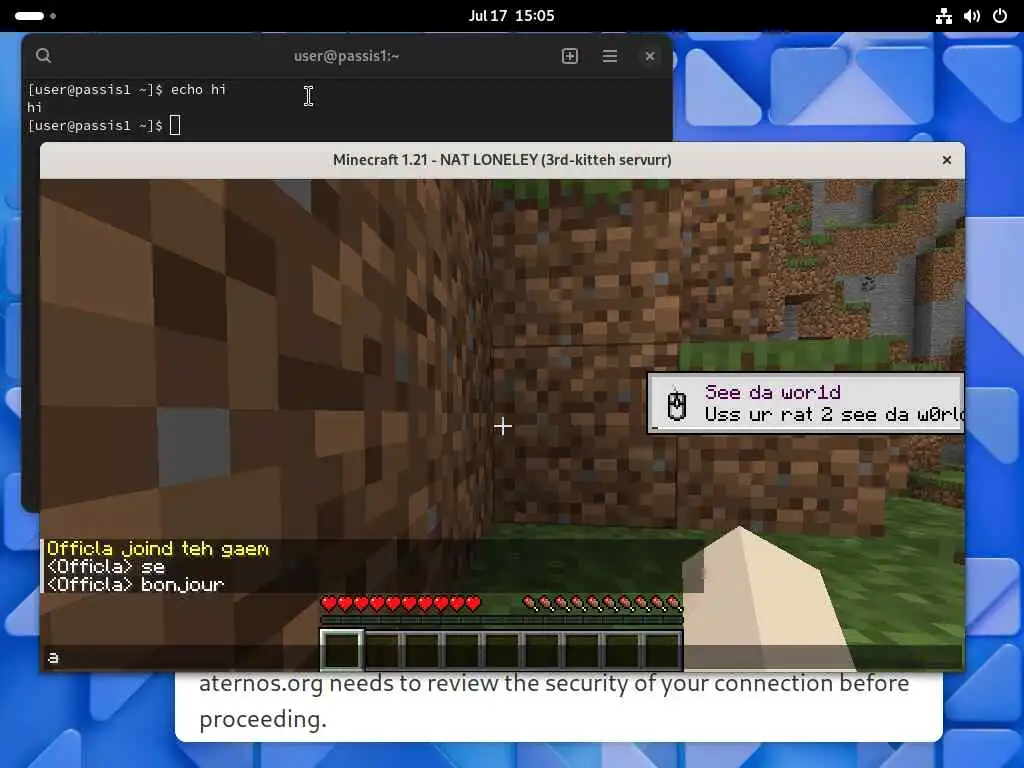Click the experience bar above hotbar
1024x768 pixels.
click(502, 620)
